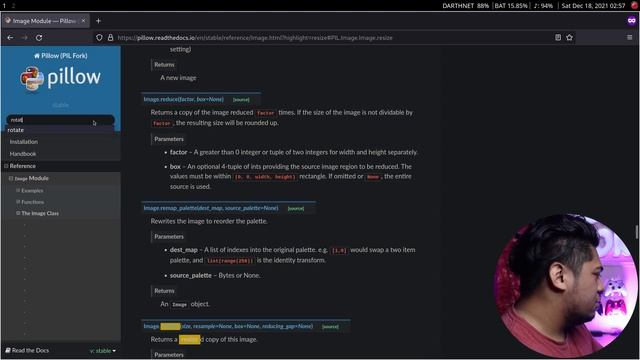640x360 pixels.
Task: Click the 'source_palette' parameter name
Action: coord(191,276)
